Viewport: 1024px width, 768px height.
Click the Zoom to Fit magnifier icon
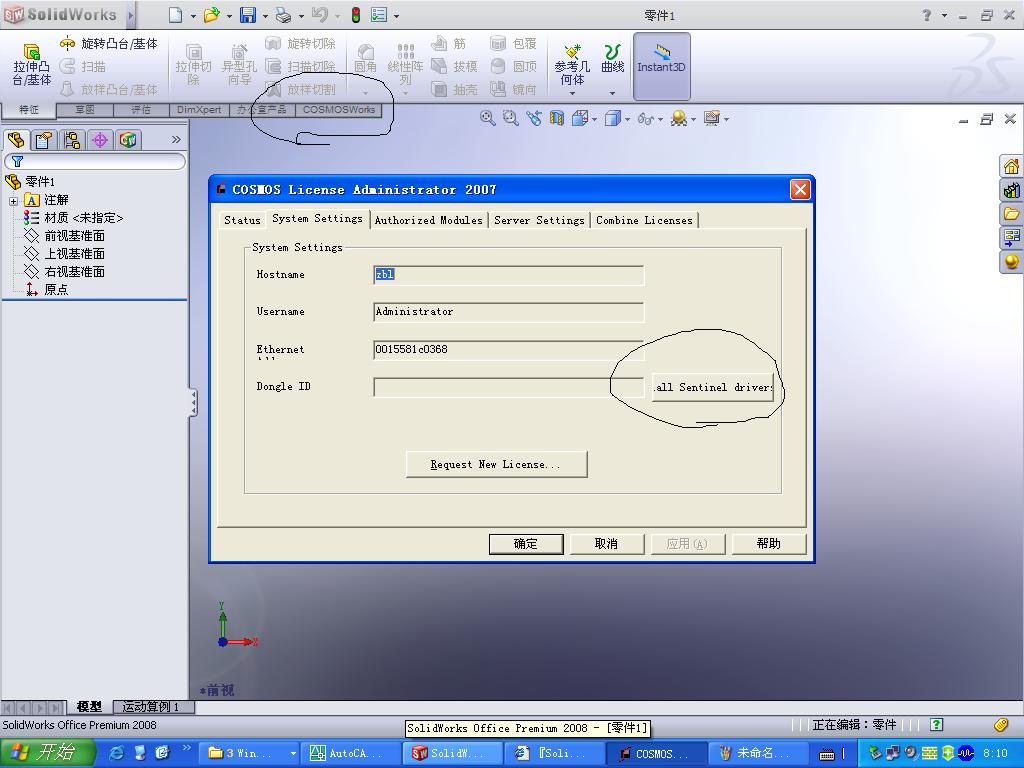(487, 118)
